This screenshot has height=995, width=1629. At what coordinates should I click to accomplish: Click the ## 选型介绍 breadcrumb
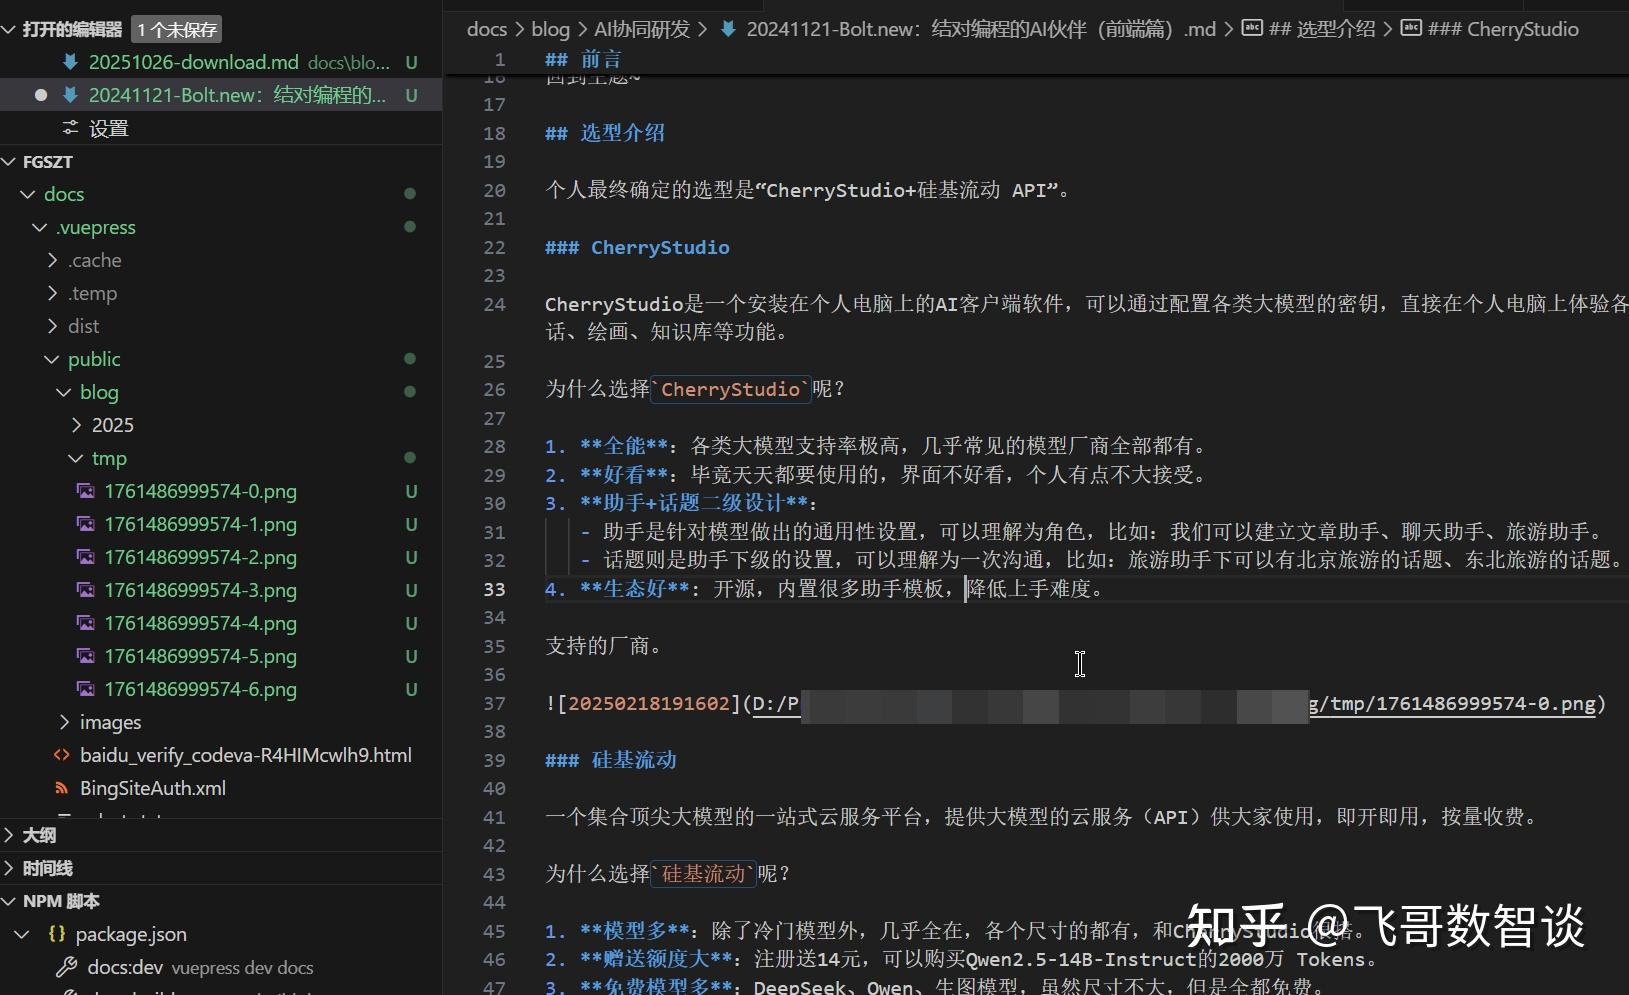[1322, 29]
